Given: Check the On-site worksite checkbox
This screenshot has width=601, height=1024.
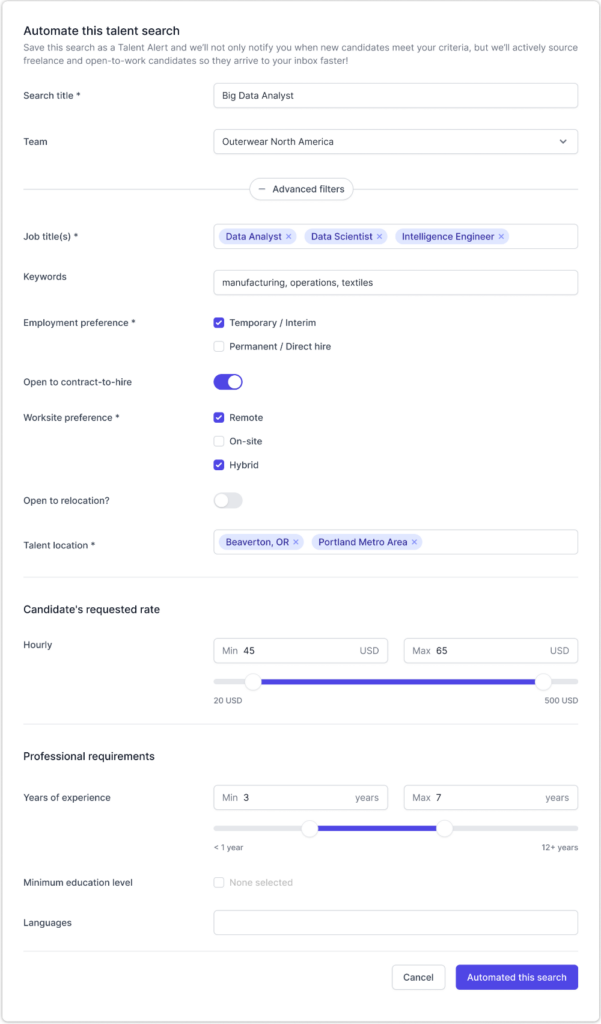Looking at the screenshot, I should pyautogui.click(x=219, y=441).
